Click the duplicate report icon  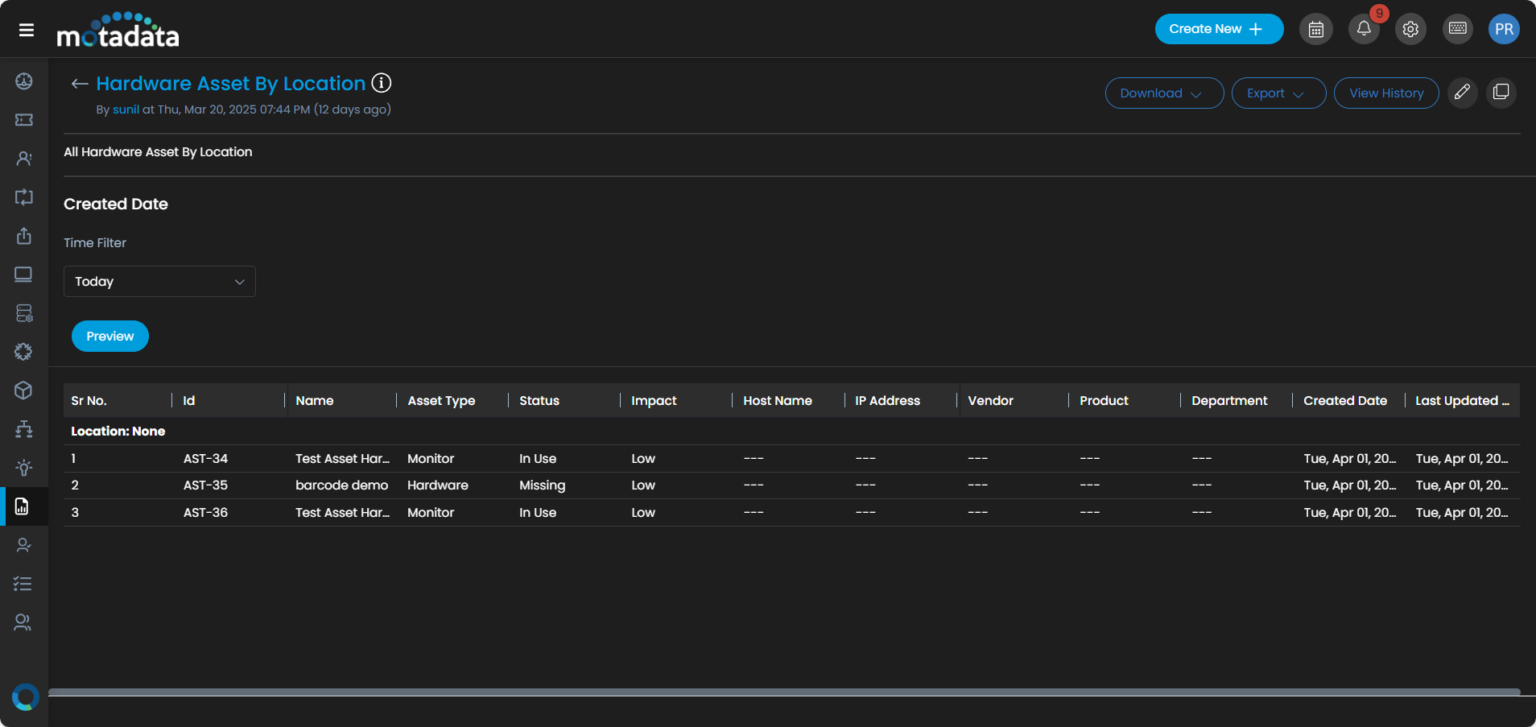pos(1501,93)
